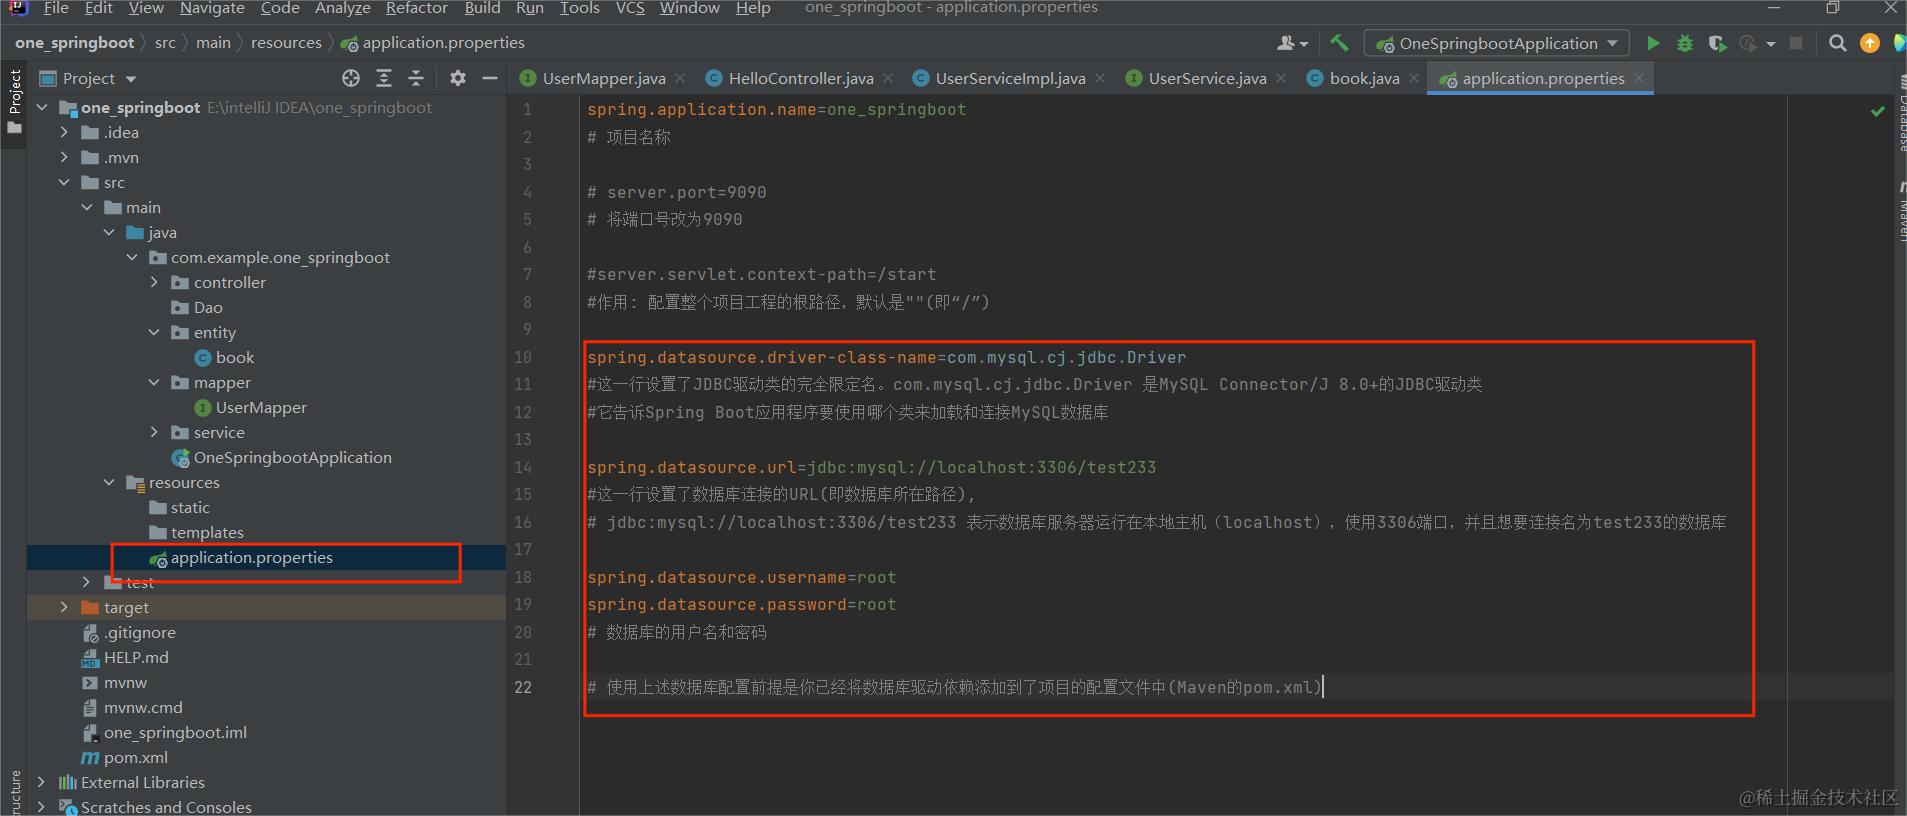The image size is (1907, 816).
Task: Hide the Project panel with minus icon
Action: 490,78
